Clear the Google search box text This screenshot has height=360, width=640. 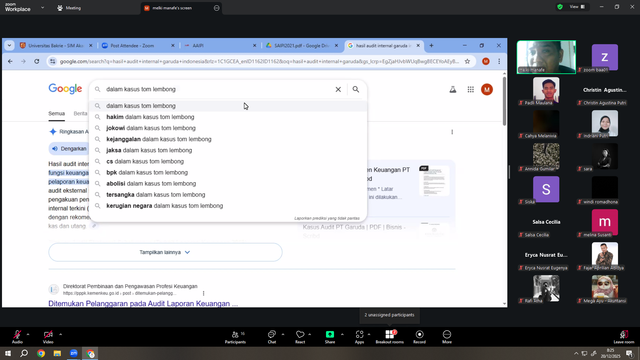click(338, 89)
